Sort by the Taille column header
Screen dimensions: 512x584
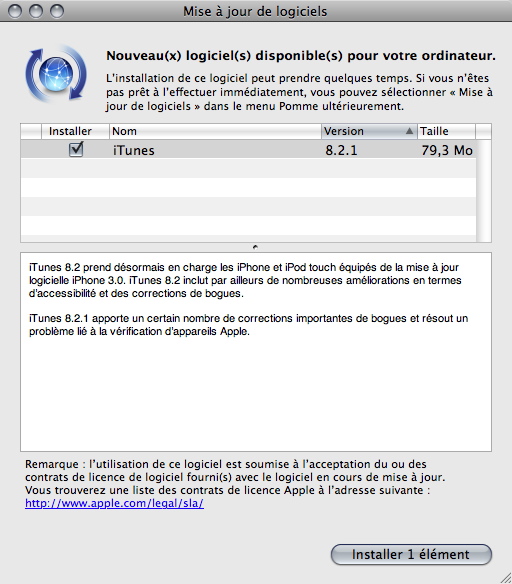pos(446,131)
